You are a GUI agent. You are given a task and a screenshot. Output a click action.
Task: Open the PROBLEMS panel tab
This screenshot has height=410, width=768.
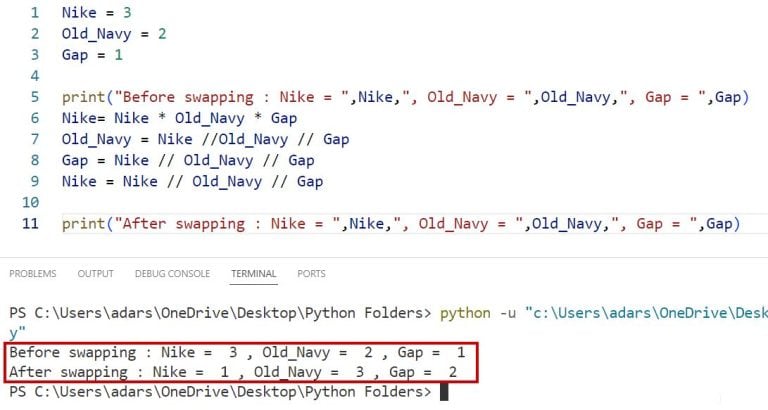pyautogui.click(x=33, y=274)
